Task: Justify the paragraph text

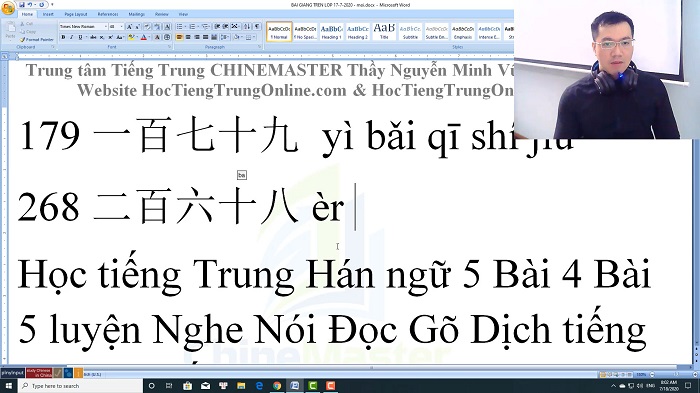Action: coord(205,37)
